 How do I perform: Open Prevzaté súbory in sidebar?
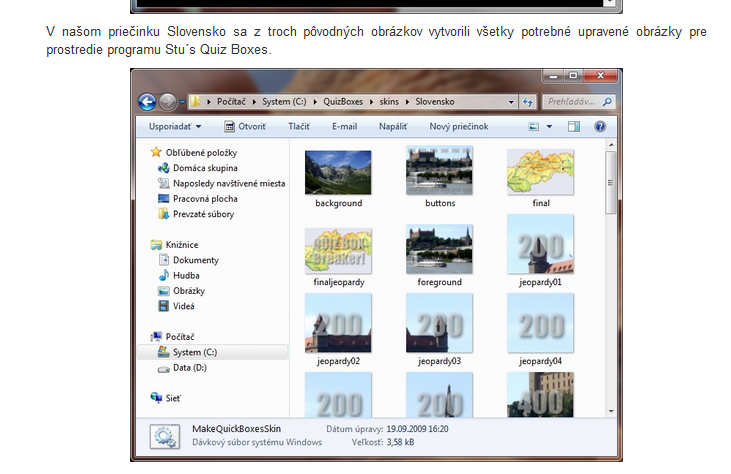pyautogui.click(x=196, y=214)
